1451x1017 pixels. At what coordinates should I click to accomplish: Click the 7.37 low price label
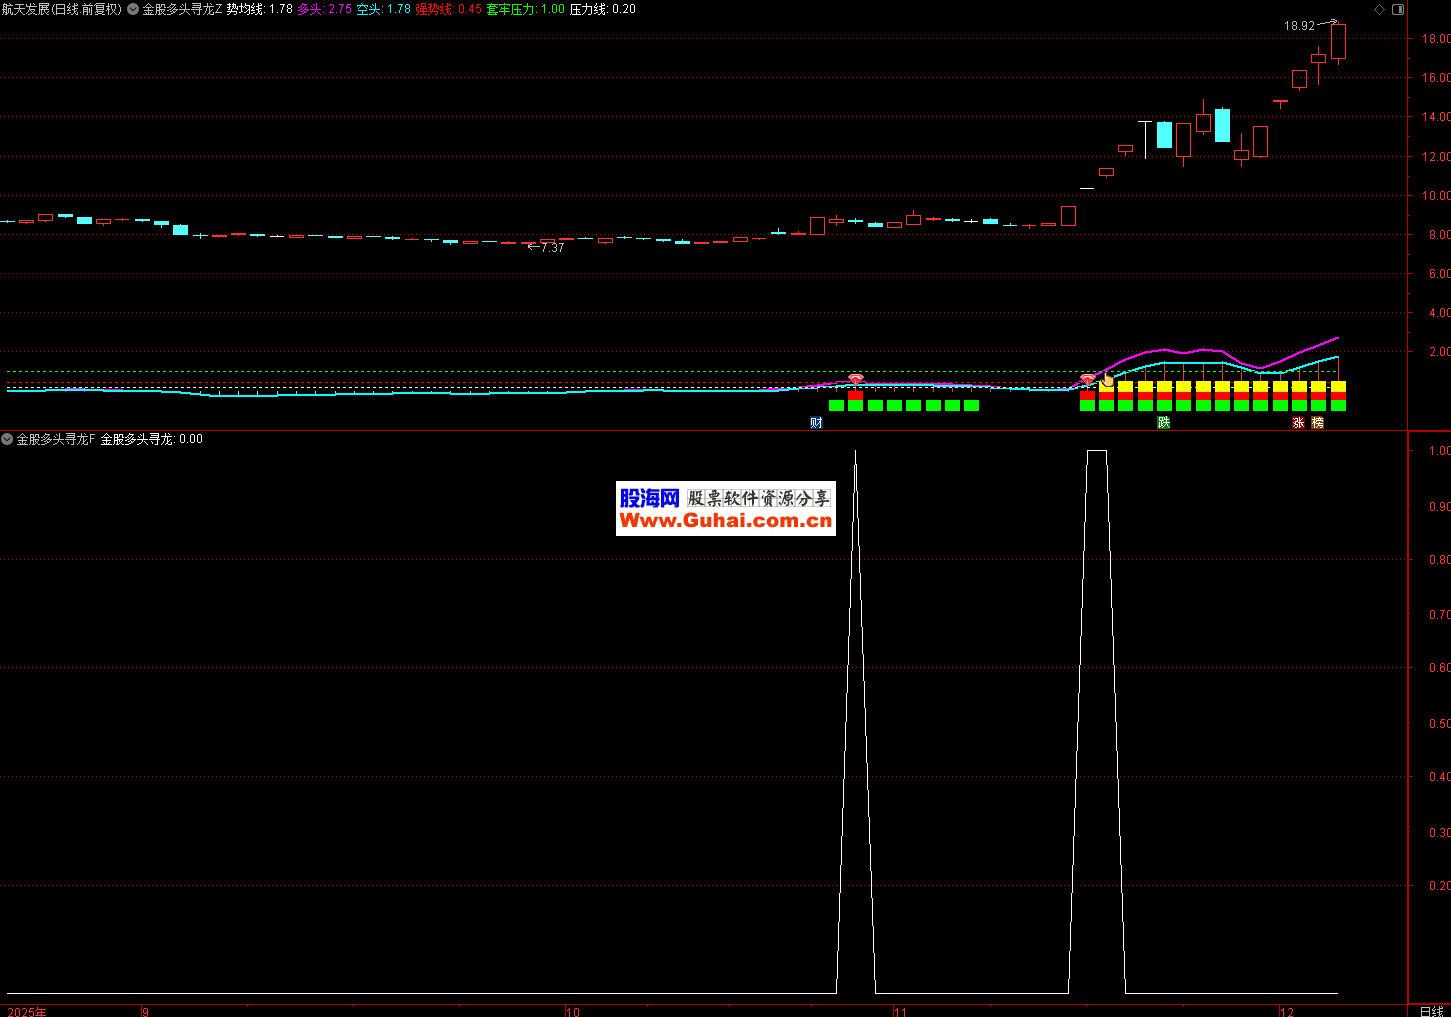pyautogui.click(x=552, y=248)
